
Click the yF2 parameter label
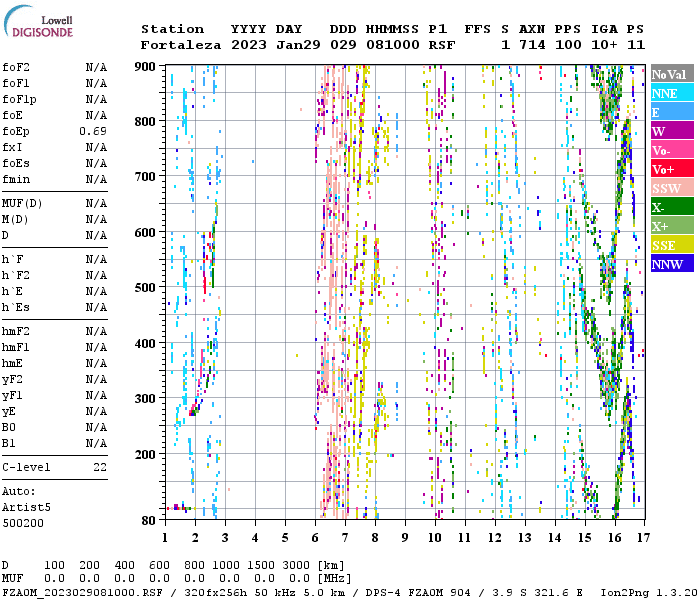click(12, 380)
